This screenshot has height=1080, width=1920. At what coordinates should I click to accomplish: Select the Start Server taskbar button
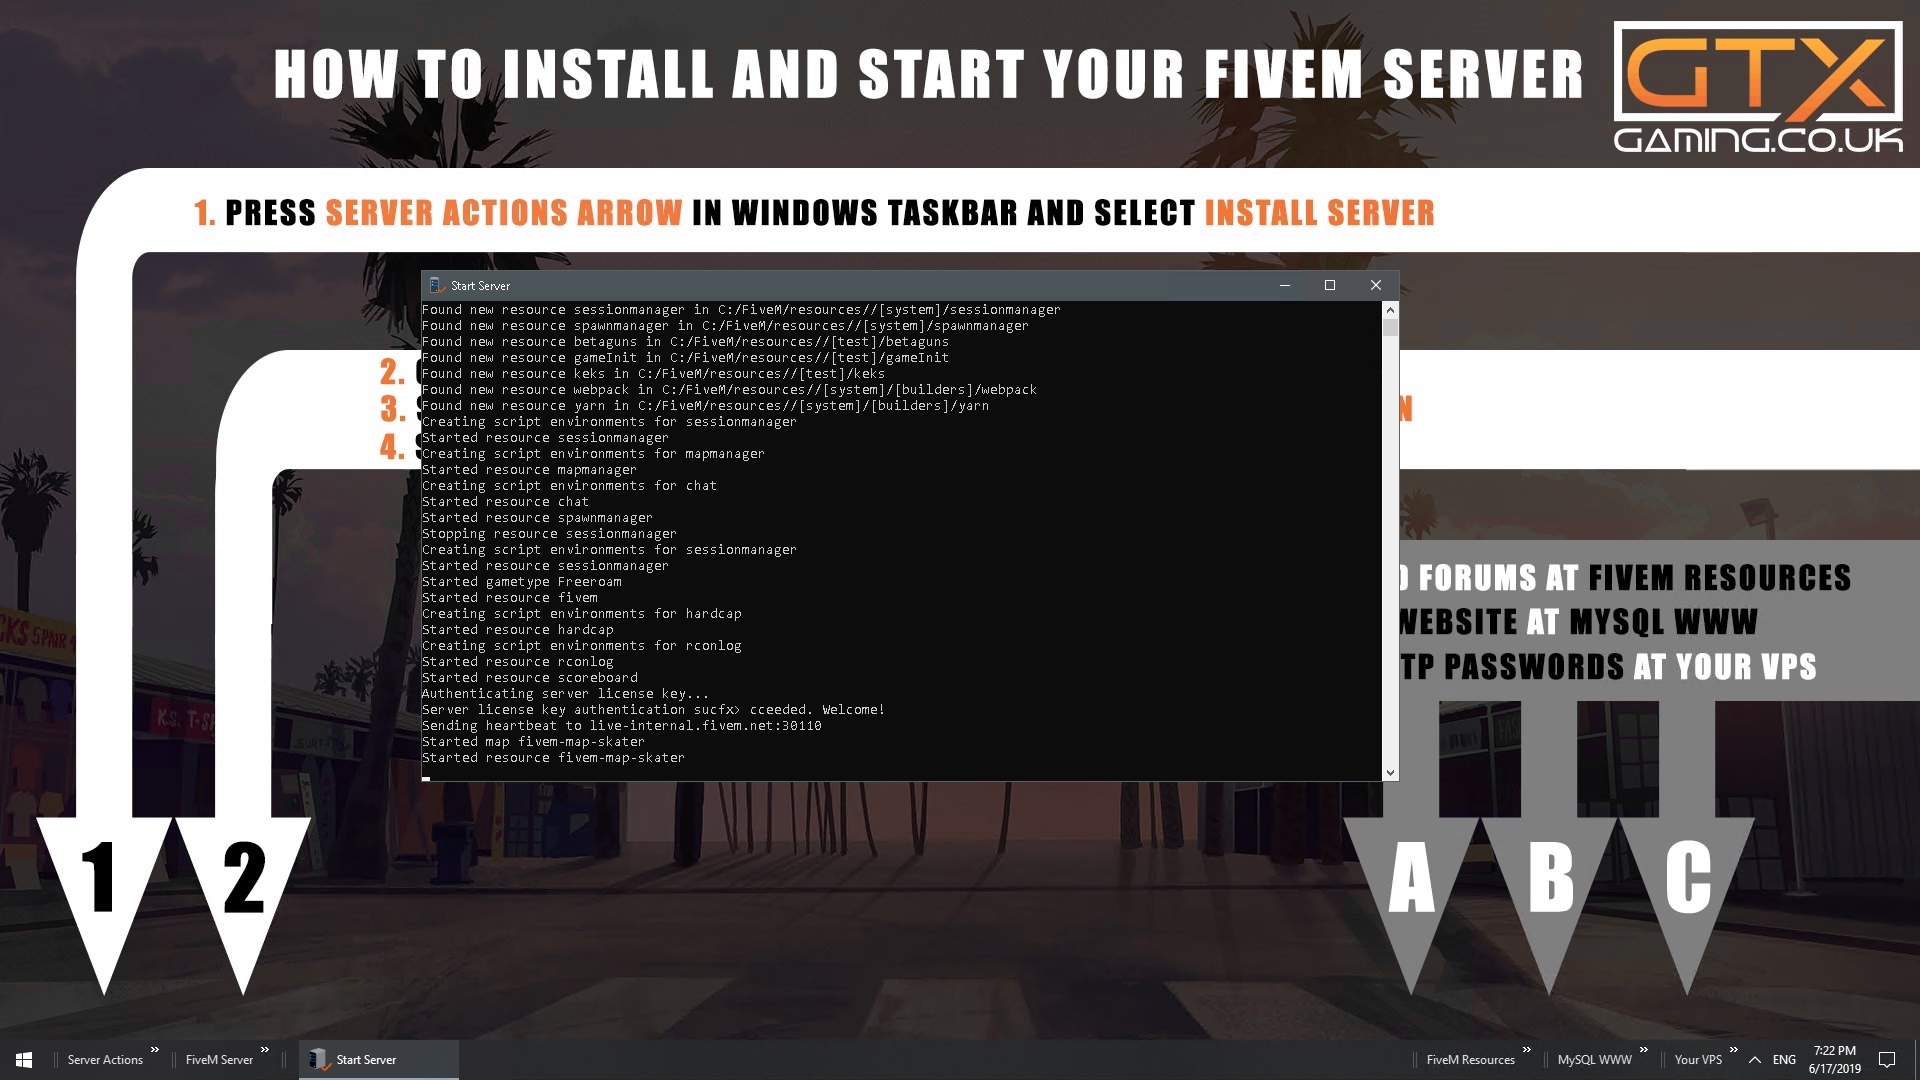pos(379,1060)
